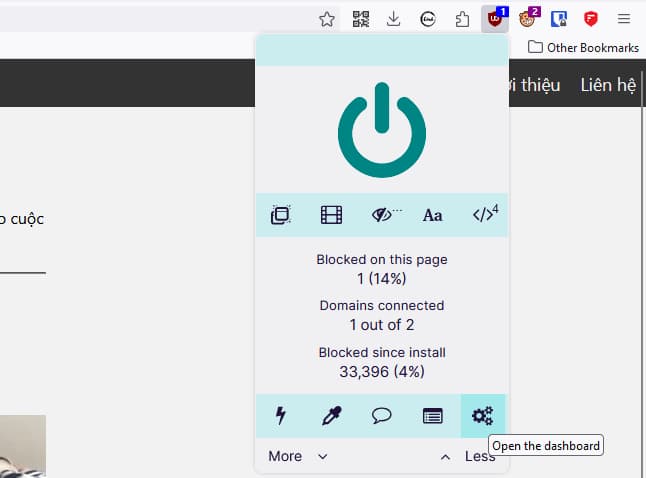
Task: Enter element zapper mode lightning icon
Action: (281, 415)
